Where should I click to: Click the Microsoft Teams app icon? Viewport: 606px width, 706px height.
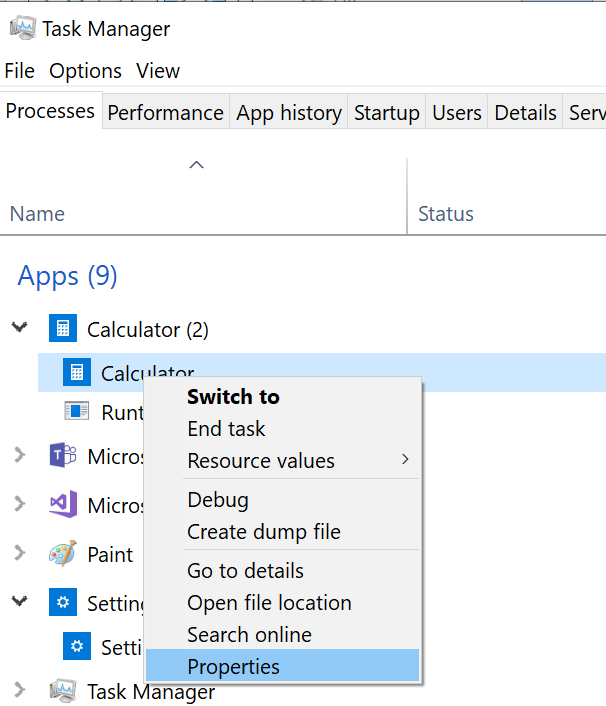63,455
